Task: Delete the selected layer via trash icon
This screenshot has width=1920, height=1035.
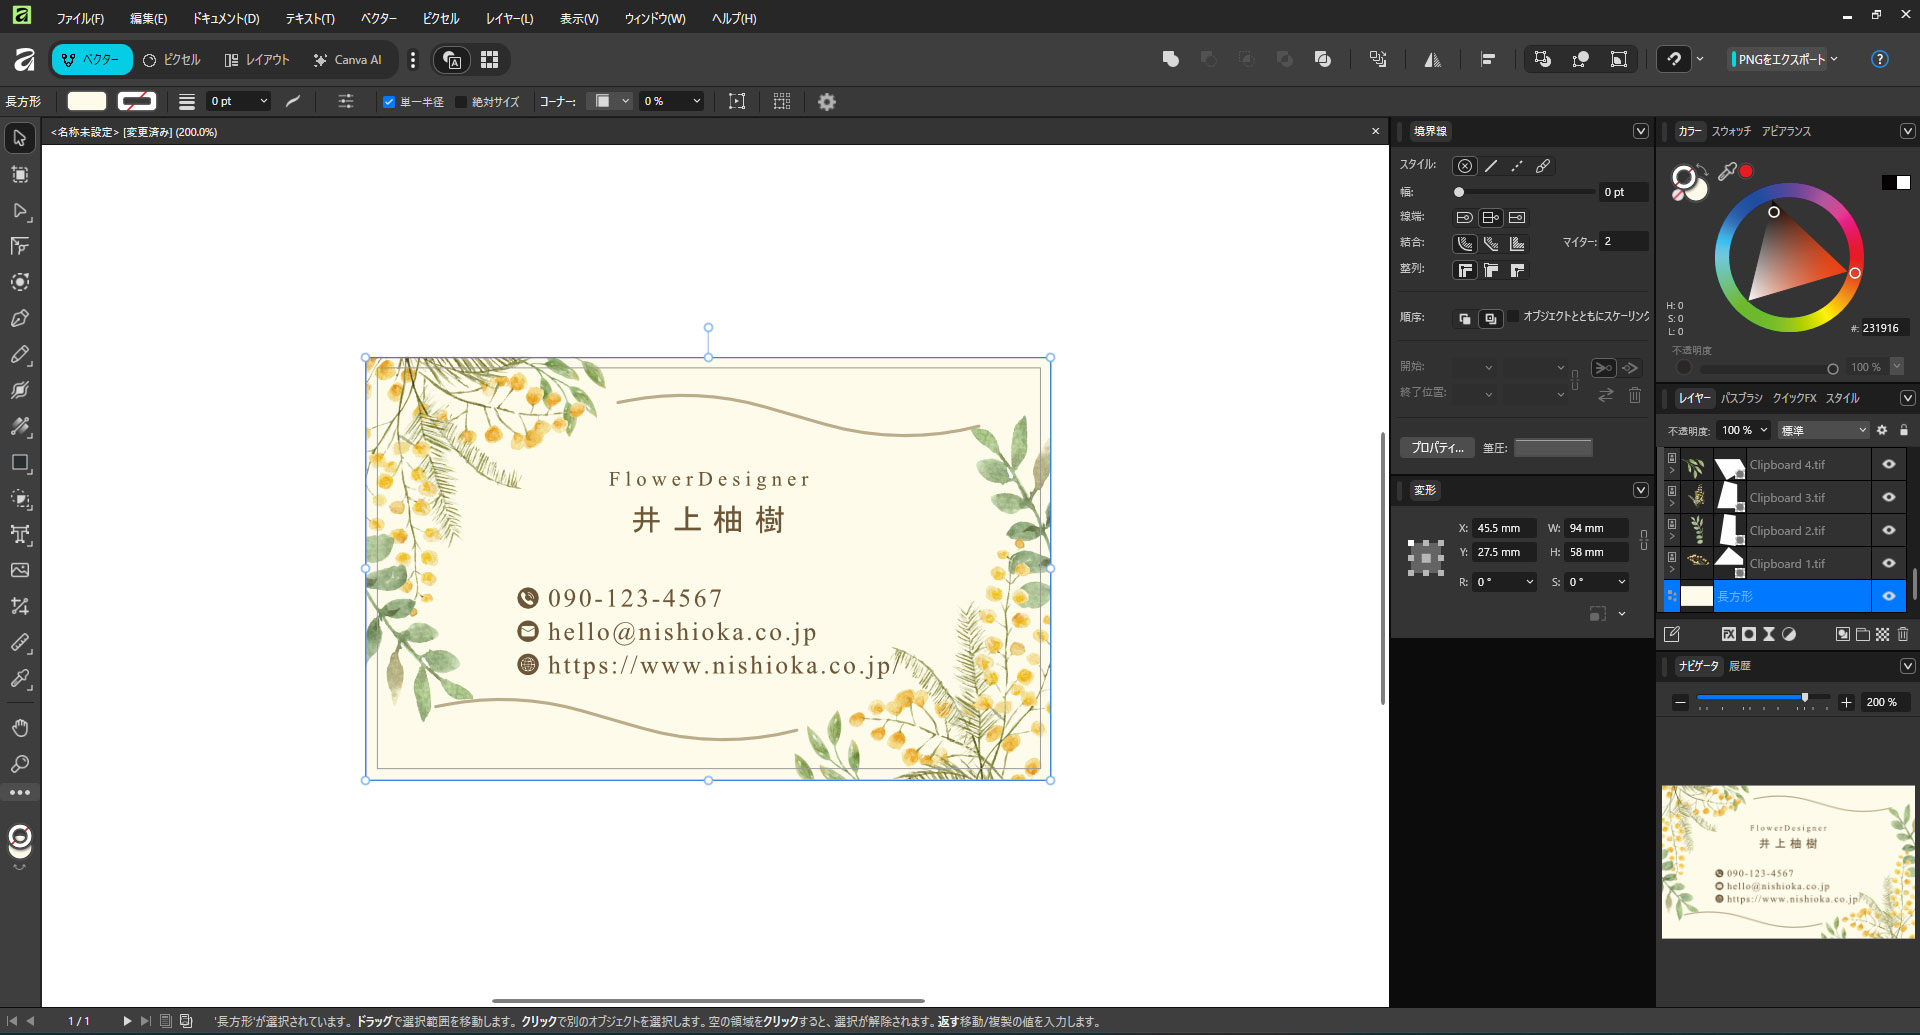Action: click(1903, 634)
